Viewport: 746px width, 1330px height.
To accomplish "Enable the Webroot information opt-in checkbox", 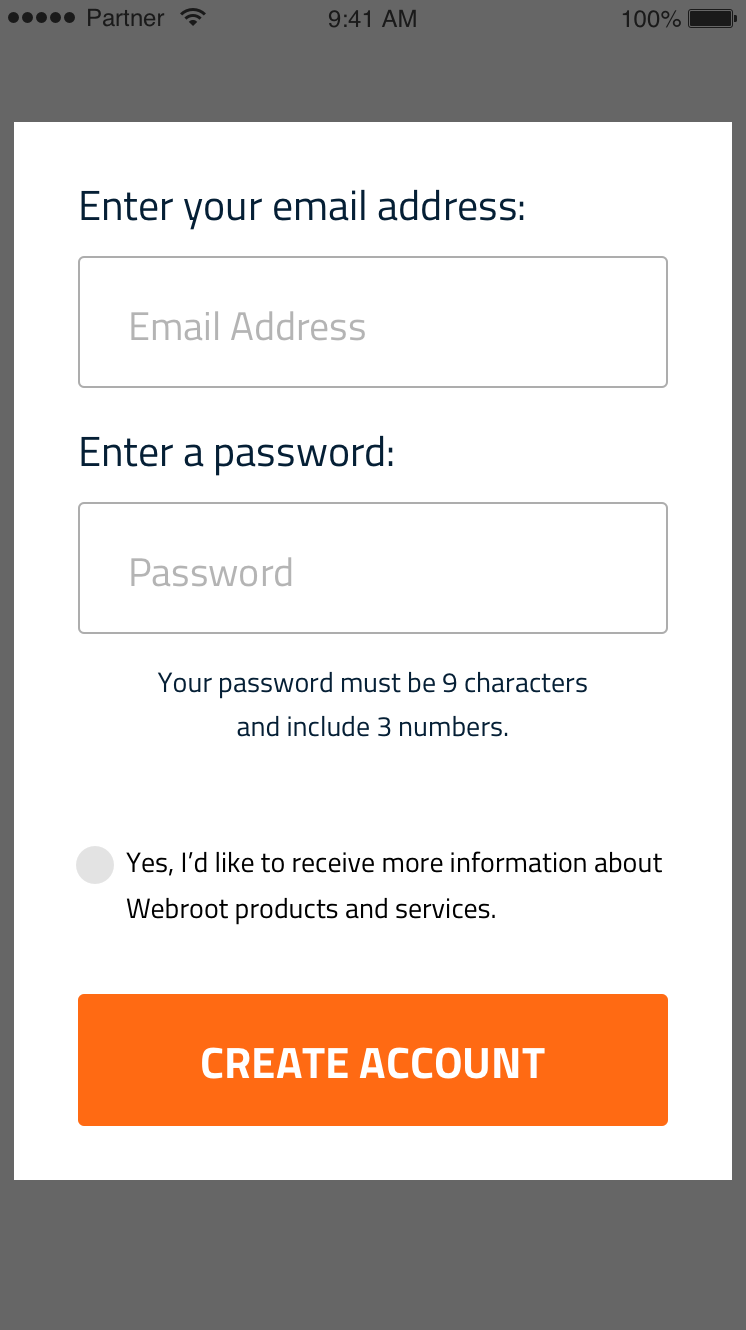I will pos(95,865).
